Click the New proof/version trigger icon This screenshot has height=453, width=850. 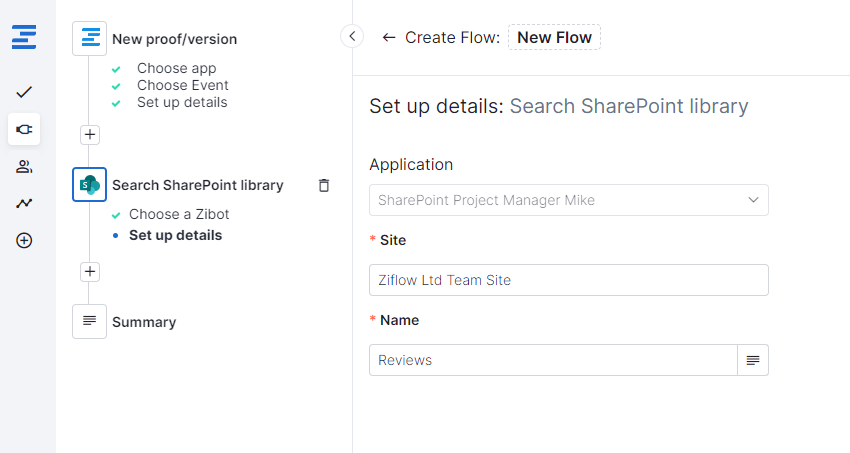coord(90,39)
